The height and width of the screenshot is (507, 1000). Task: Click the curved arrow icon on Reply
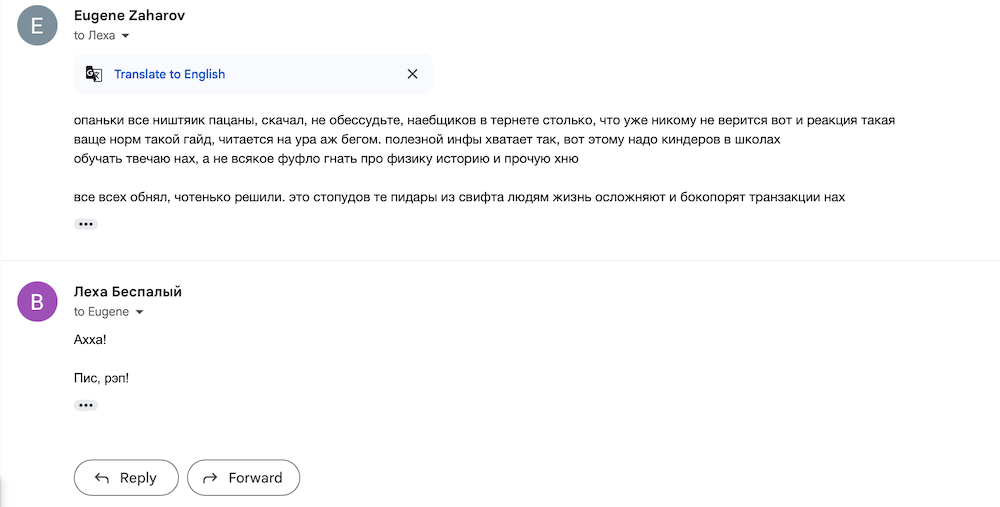(101, 478)
